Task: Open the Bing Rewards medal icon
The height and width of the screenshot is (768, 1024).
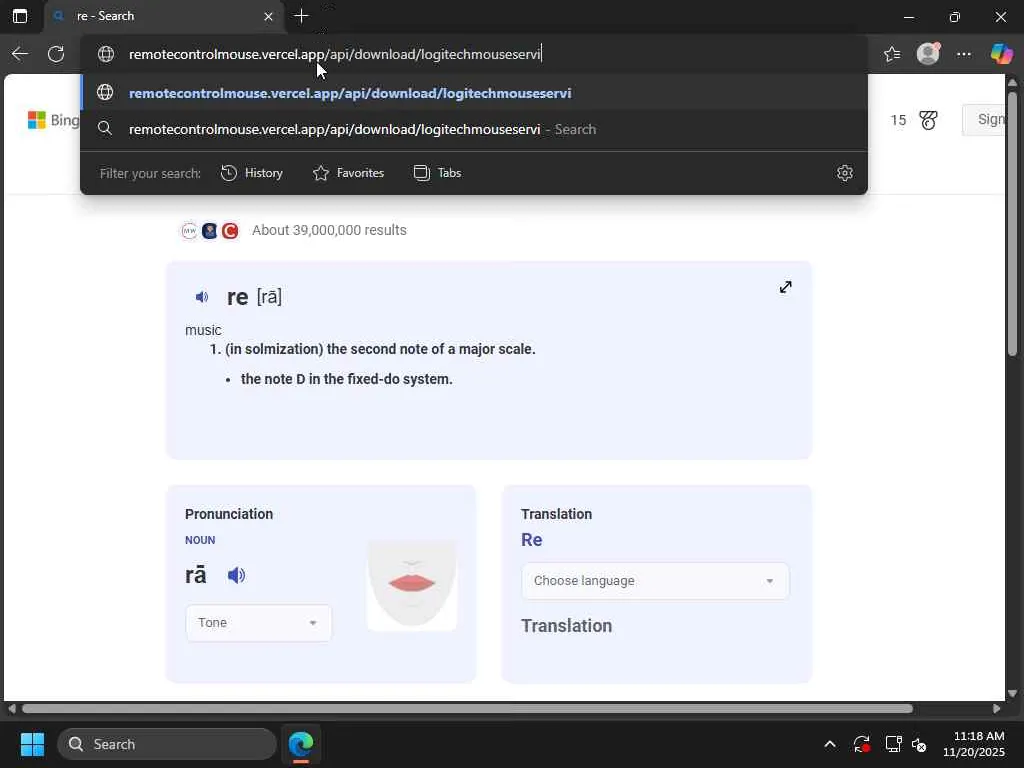Action: [928, 120]
